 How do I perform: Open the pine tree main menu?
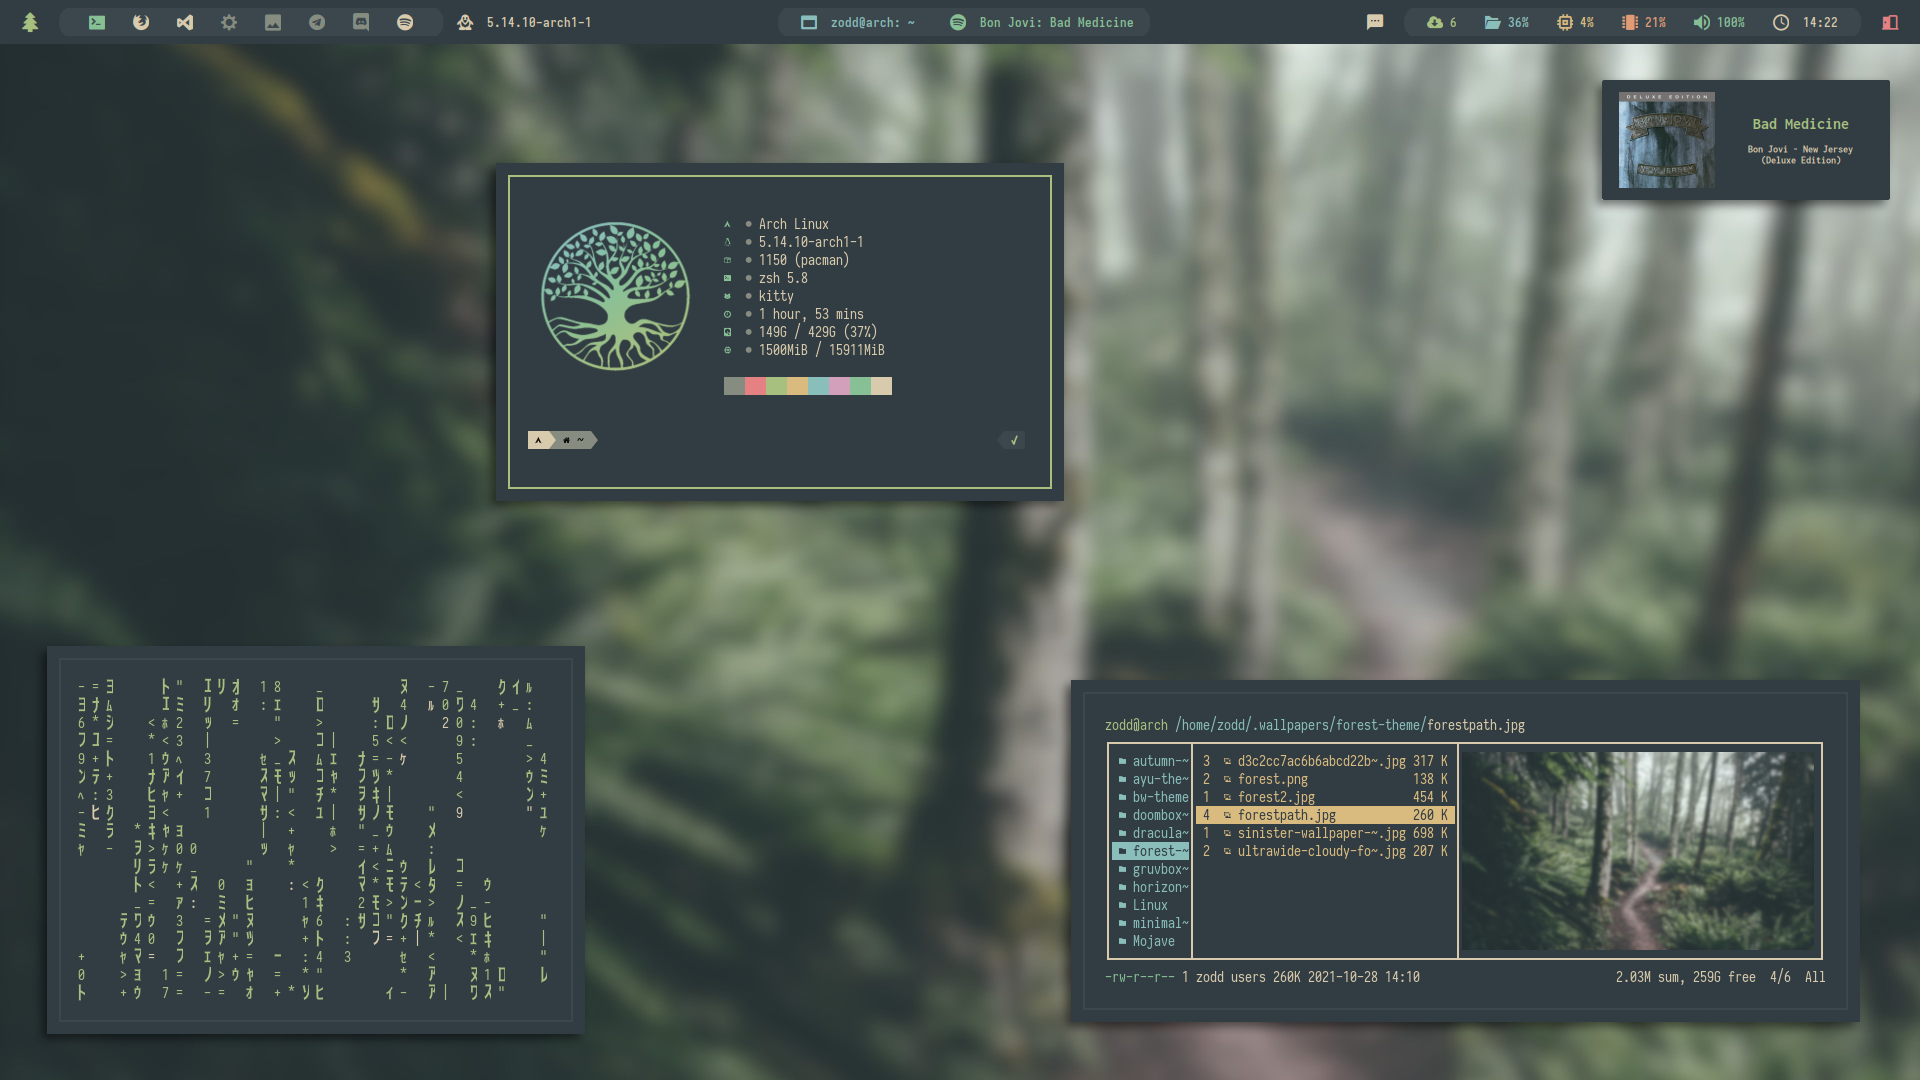pos(30,22)
